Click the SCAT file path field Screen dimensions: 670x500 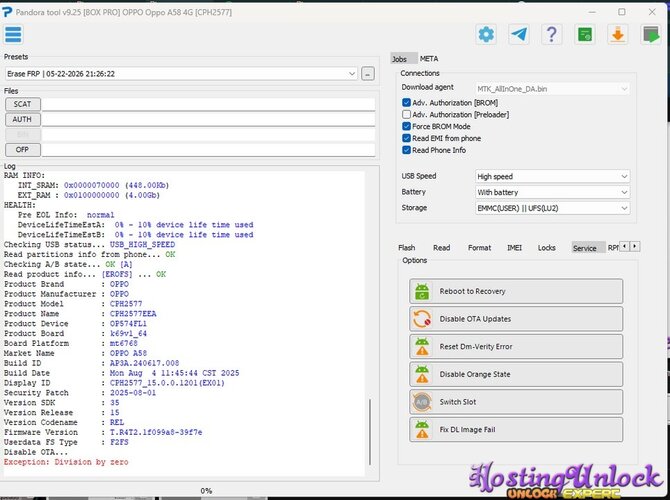pyautogui.click(x=209, y=104)
